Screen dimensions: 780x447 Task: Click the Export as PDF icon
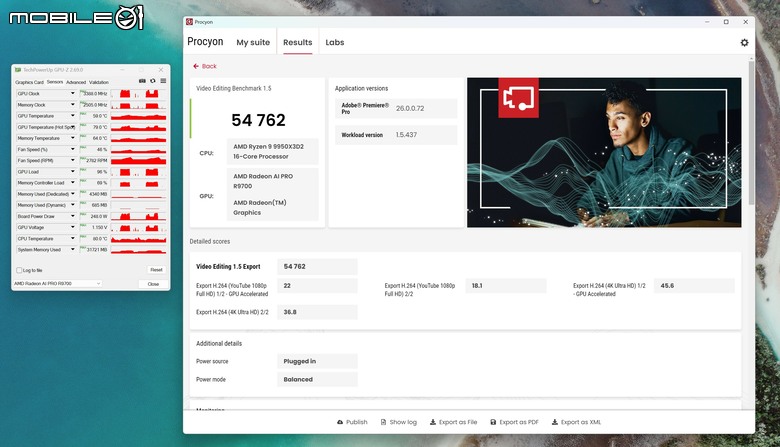[x=493, y=422]
